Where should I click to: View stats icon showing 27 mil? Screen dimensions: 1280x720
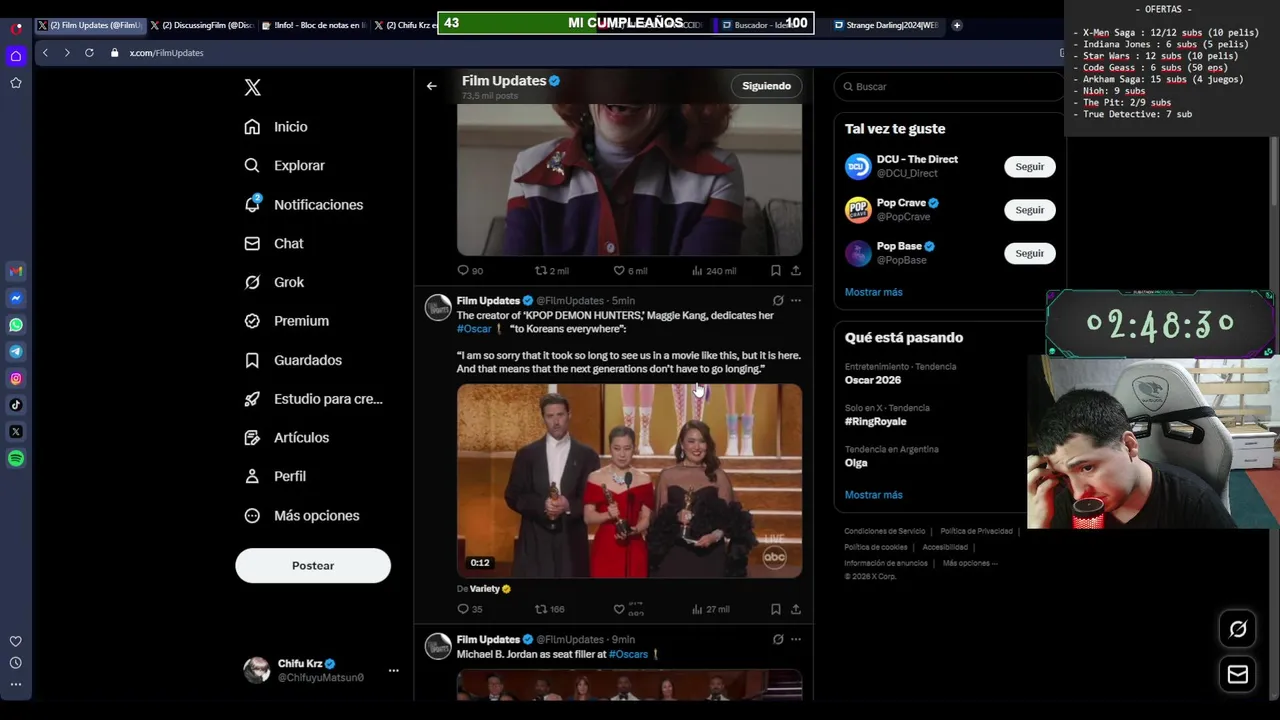[x=697, y=609]
